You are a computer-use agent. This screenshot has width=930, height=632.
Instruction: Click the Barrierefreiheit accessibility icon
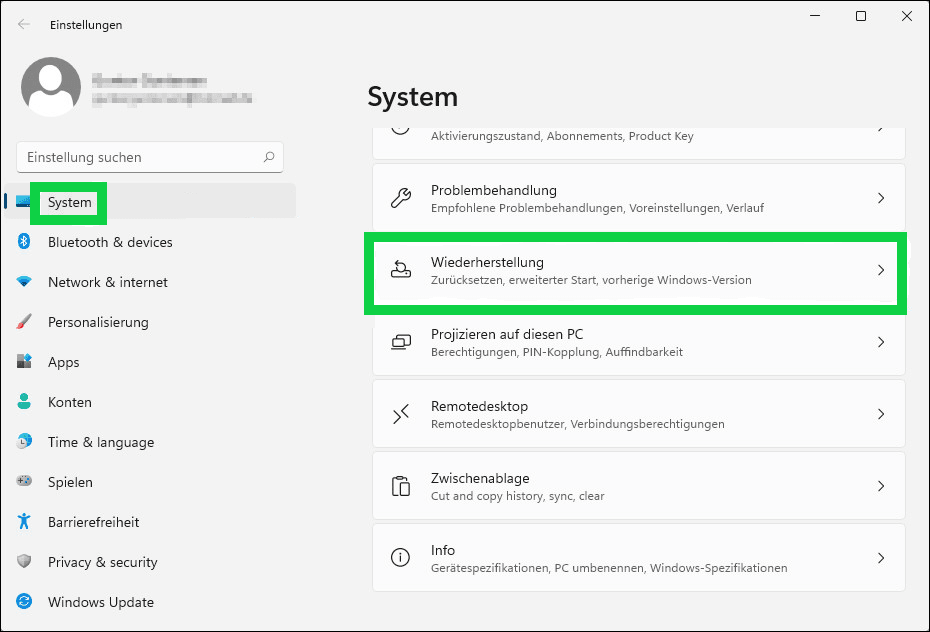(x=24, y=522)
